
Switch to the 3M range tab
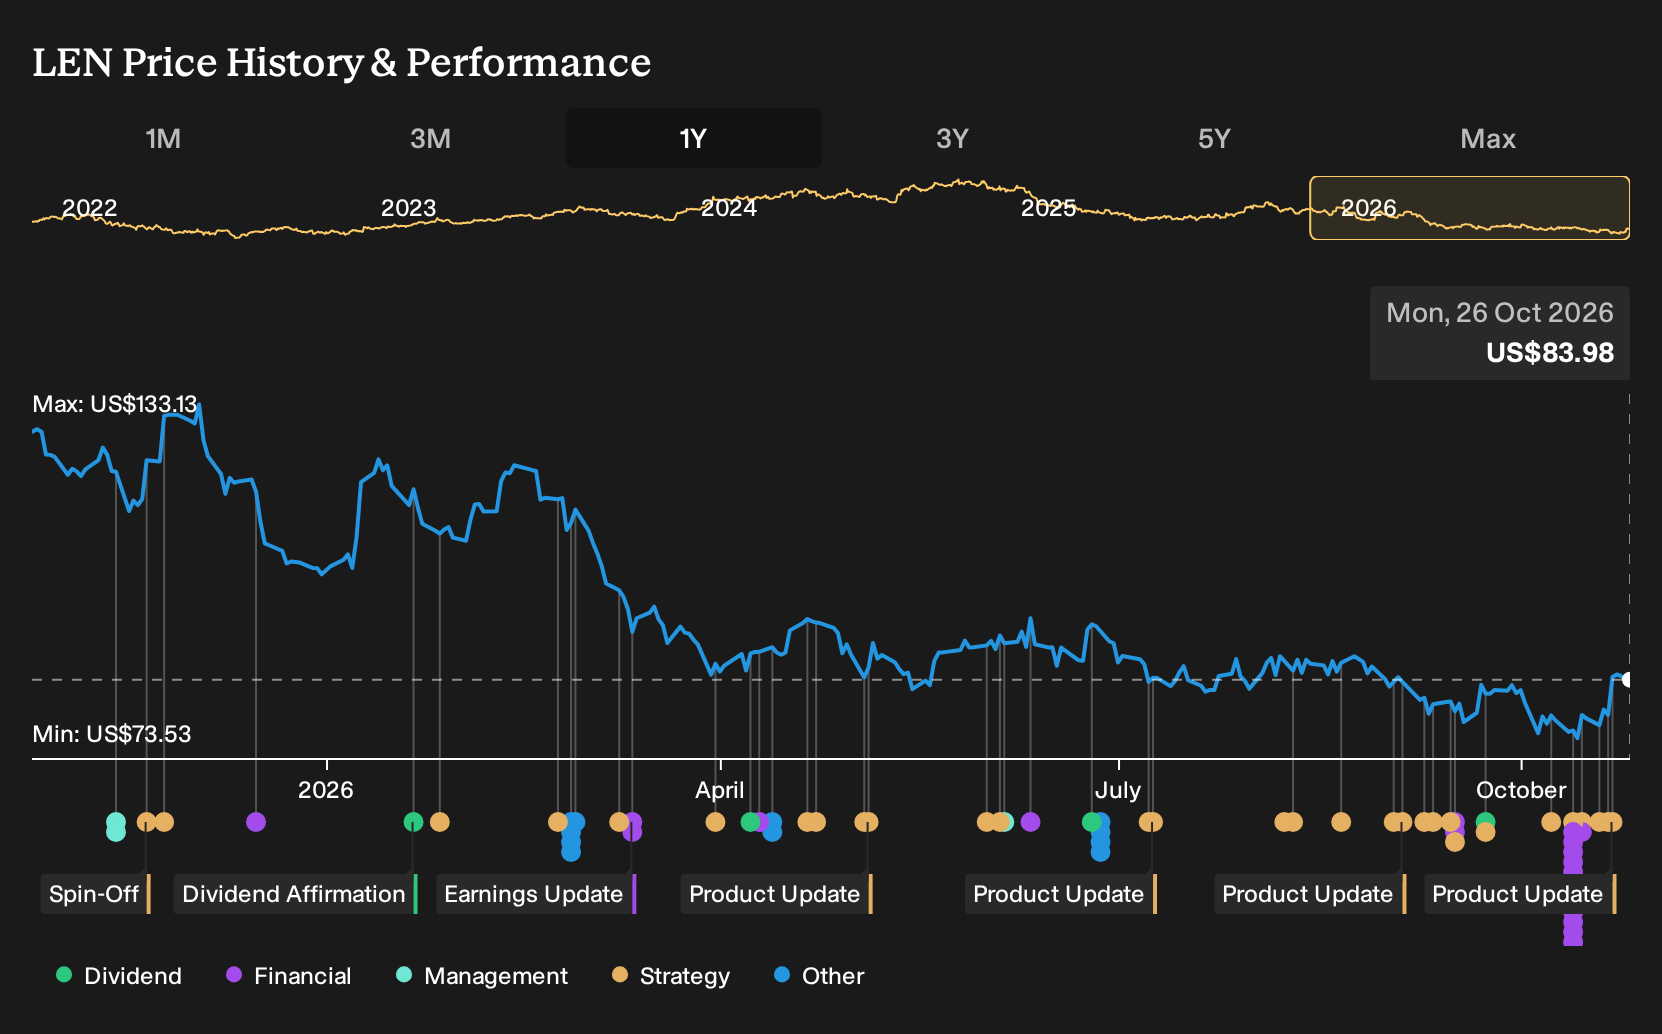(430, 138)
